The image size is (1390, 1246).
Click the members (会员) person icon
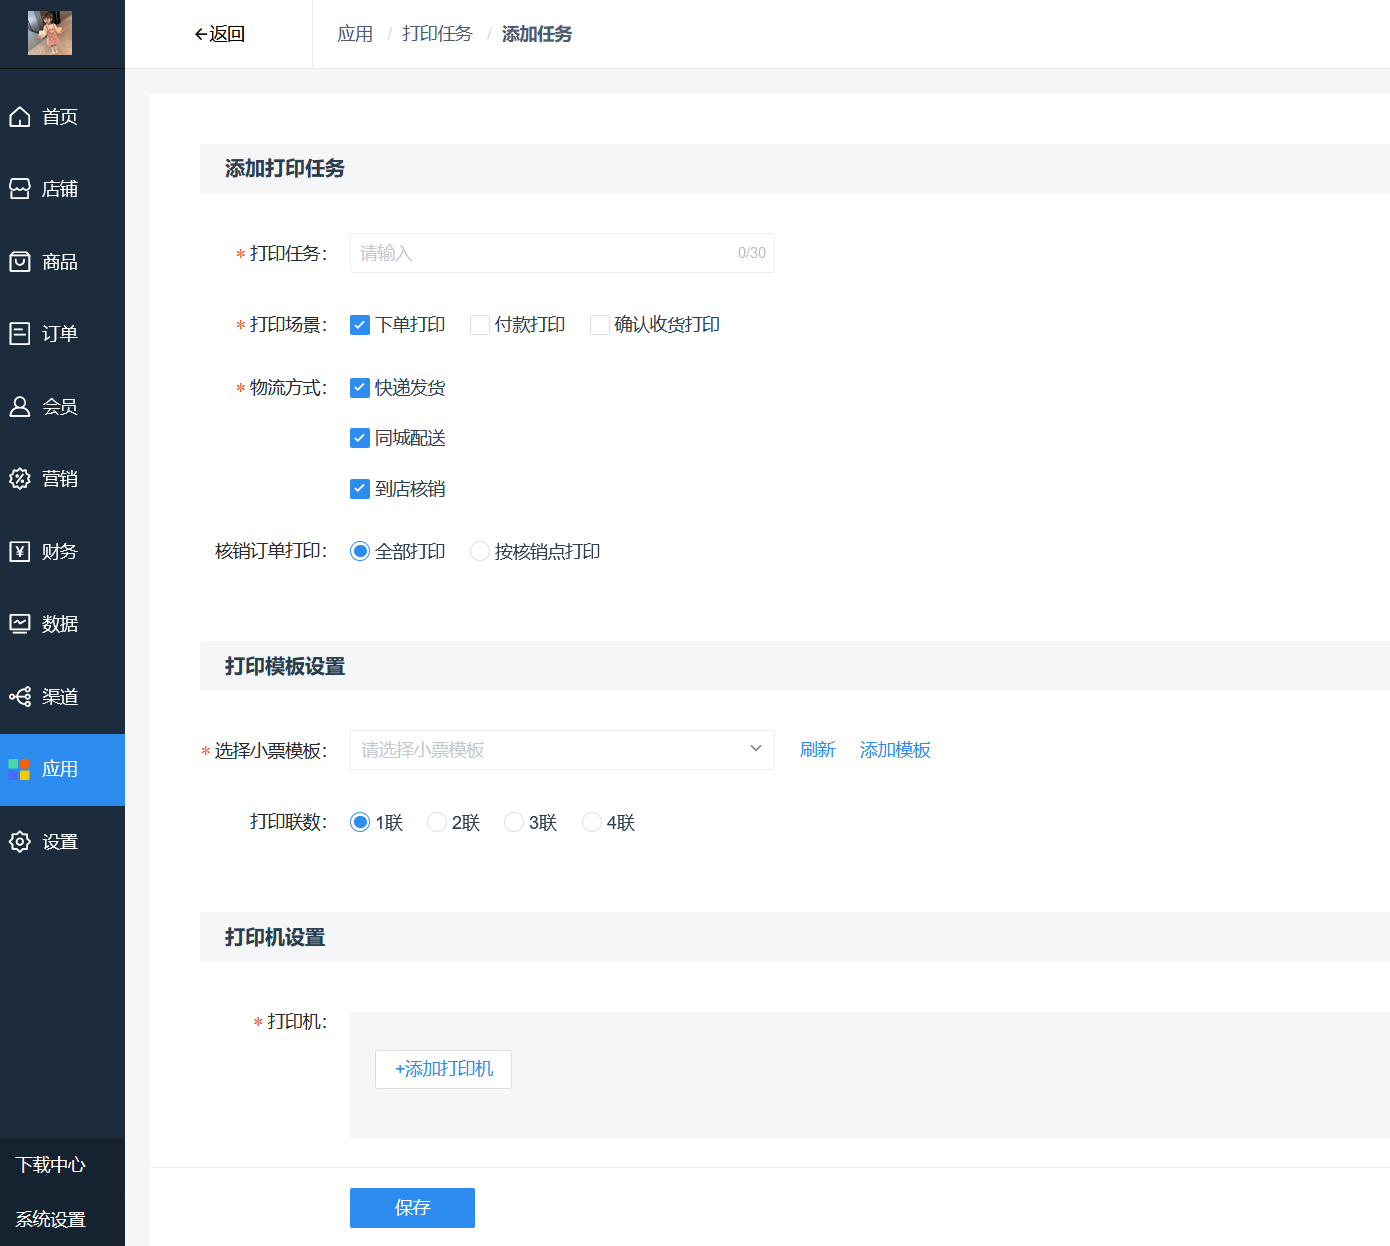click(x=20, y=407)
